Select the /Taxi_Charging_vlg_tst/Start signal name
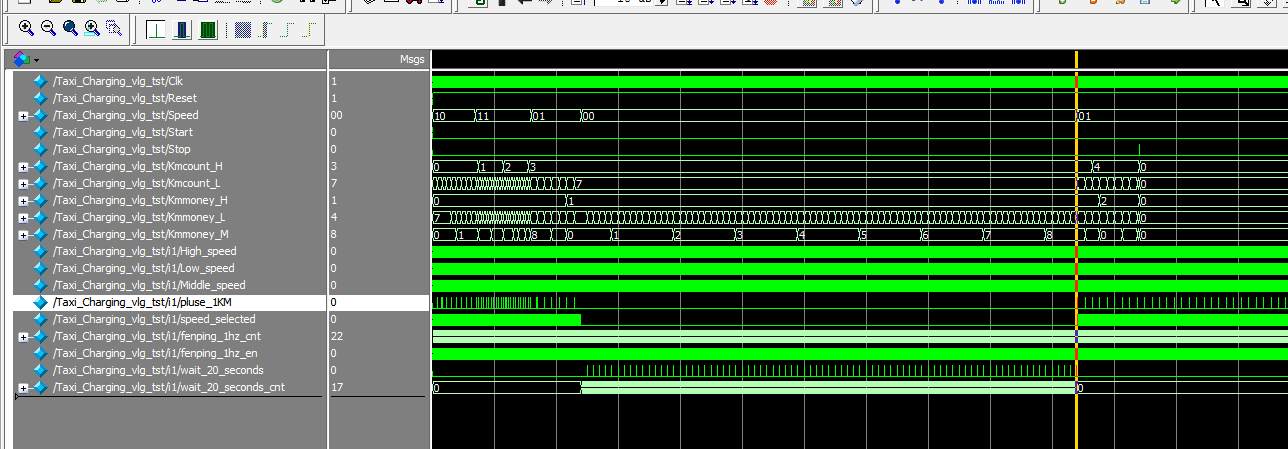 click(123, 132)
